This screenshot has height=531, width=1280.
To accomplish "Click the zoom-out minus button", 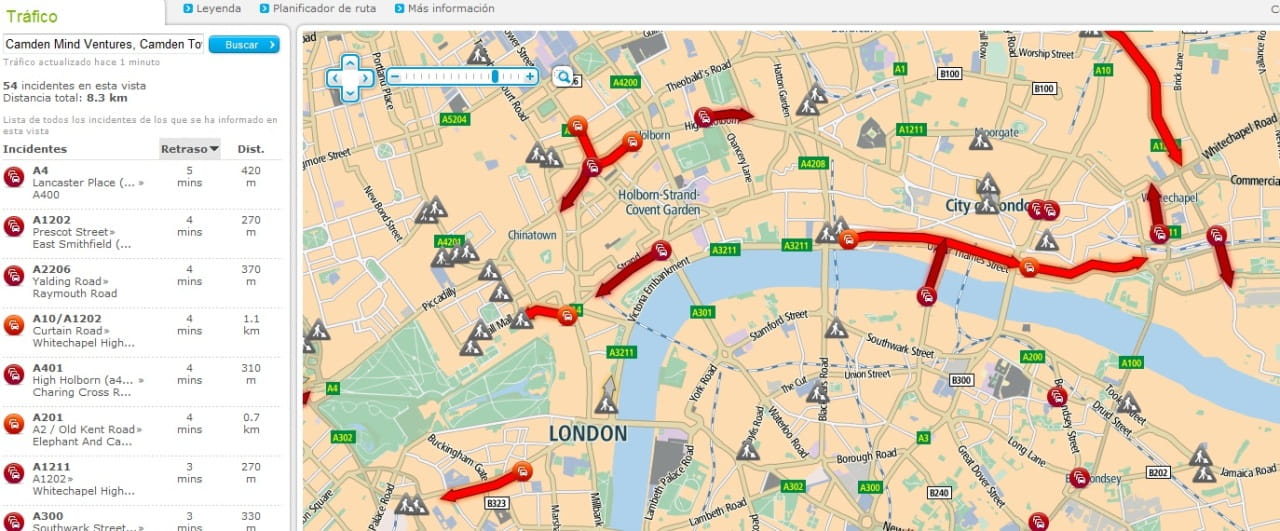I will point(395,77).
